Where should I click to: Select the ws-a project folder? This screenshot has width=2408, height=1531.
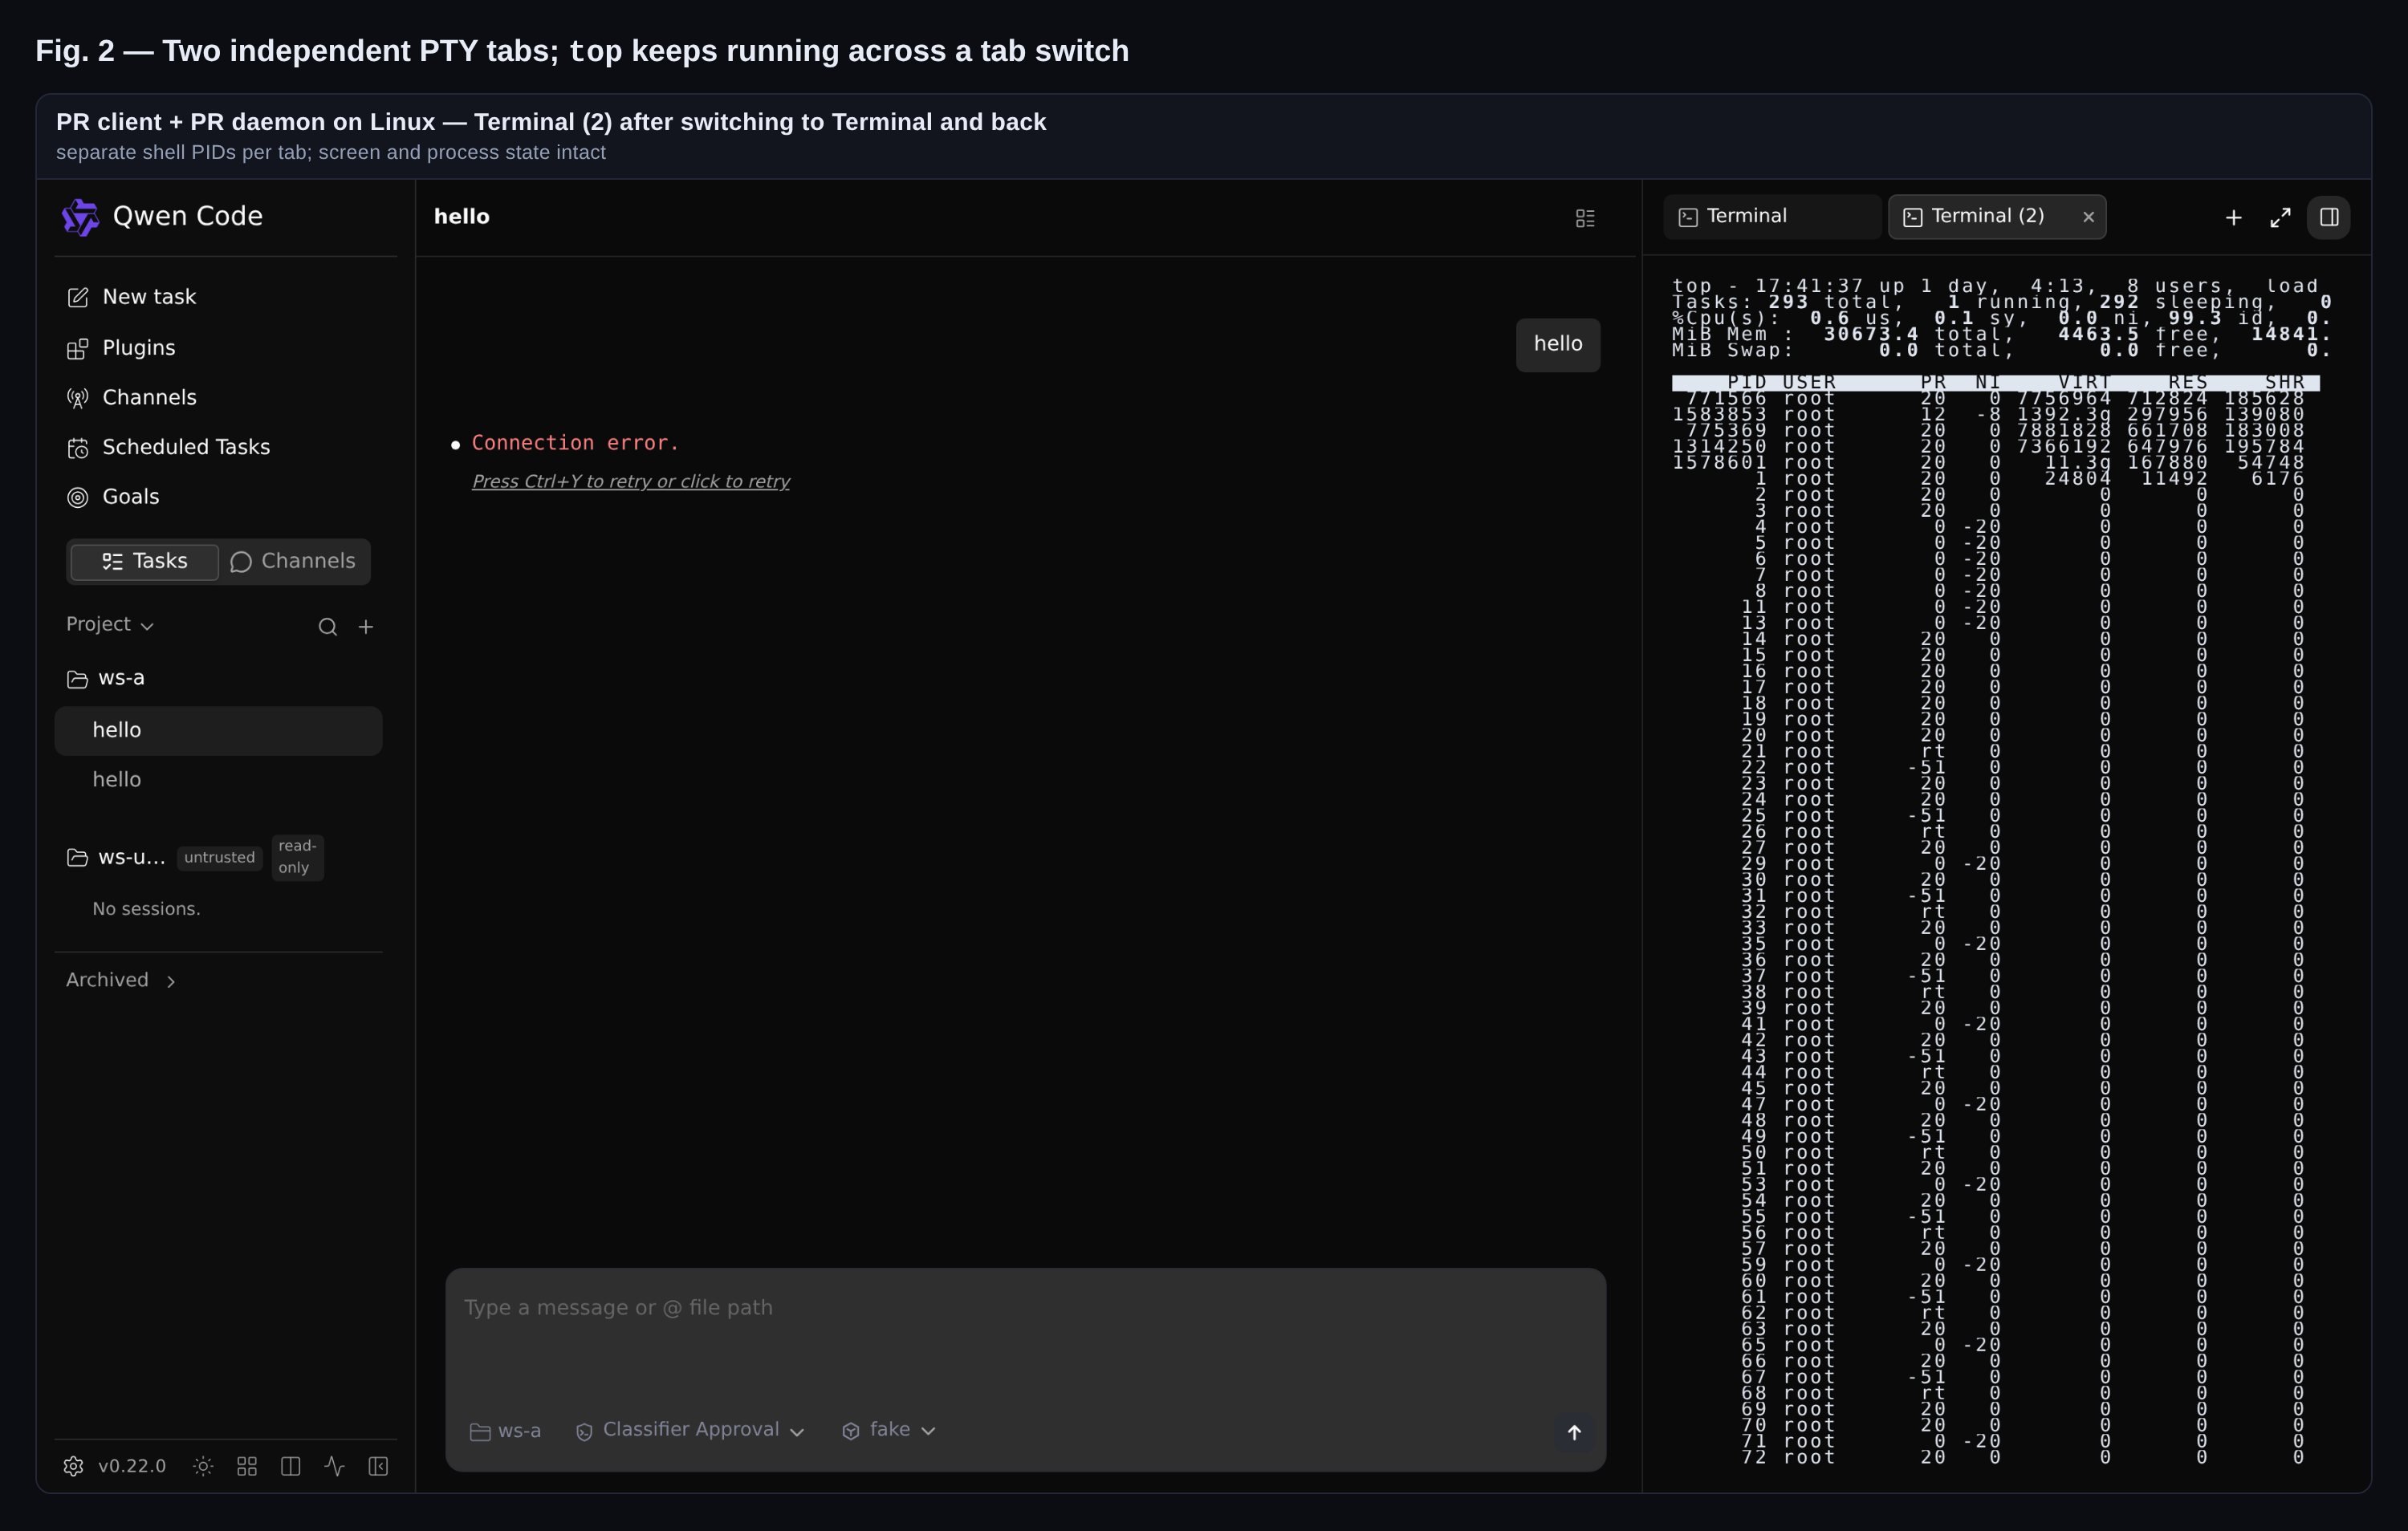point(218,678)
